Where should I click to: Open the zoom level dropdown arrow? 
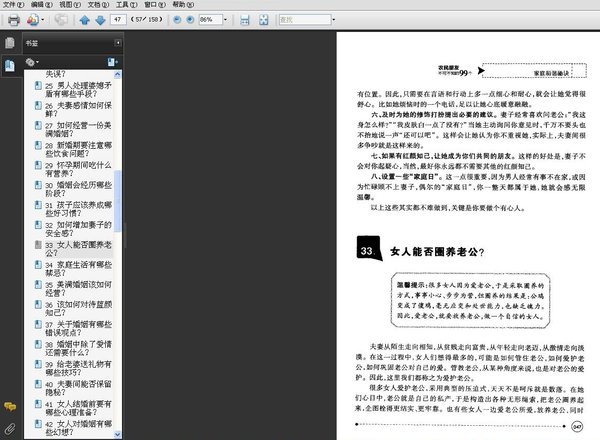point(225,20)
